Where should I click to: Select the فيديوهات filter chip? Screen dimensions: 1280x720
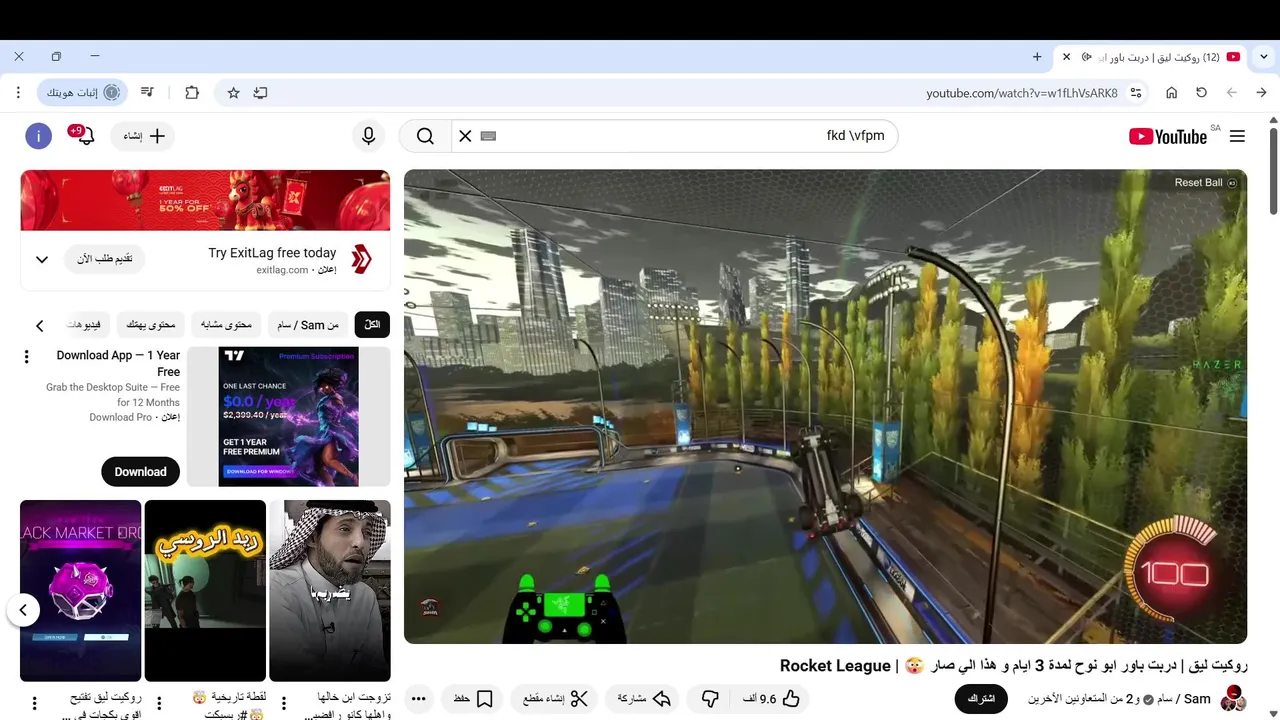point(85,325)
